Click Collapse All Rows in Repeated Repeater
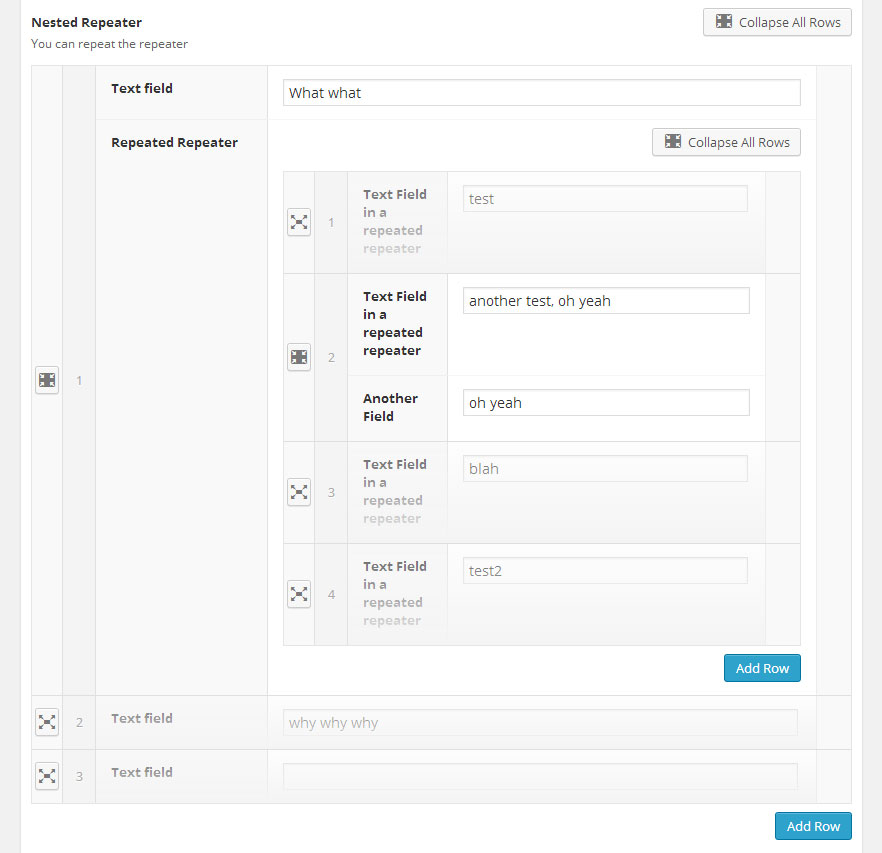 [726, 142]
